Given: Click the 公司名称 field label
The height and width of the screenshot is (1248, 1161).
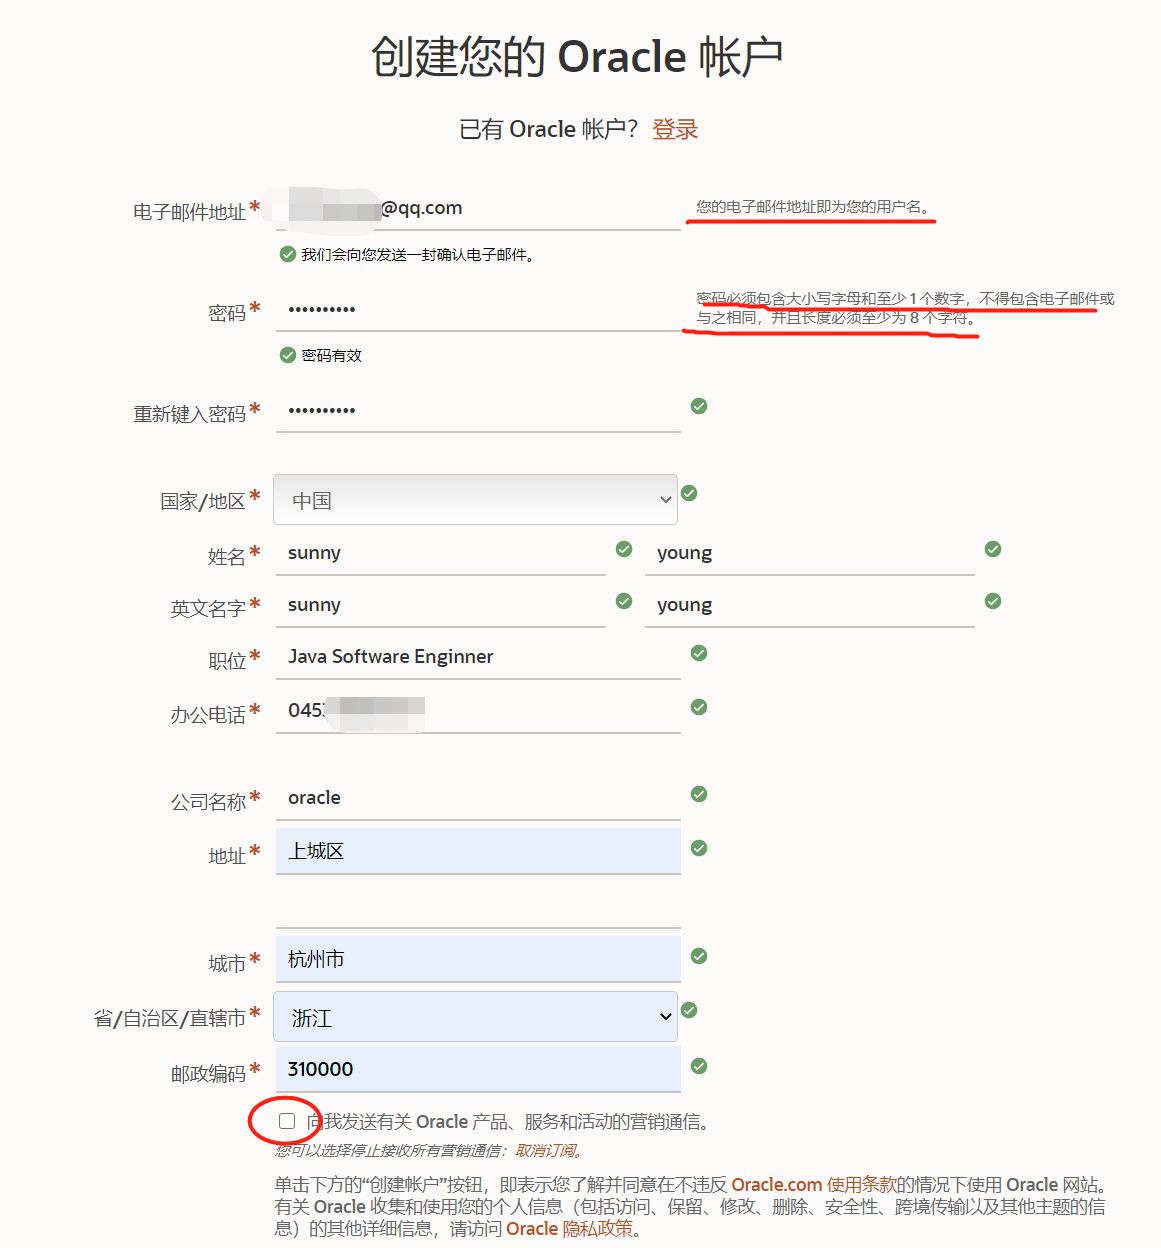Looking at the screenshot, I should (208, 802).
